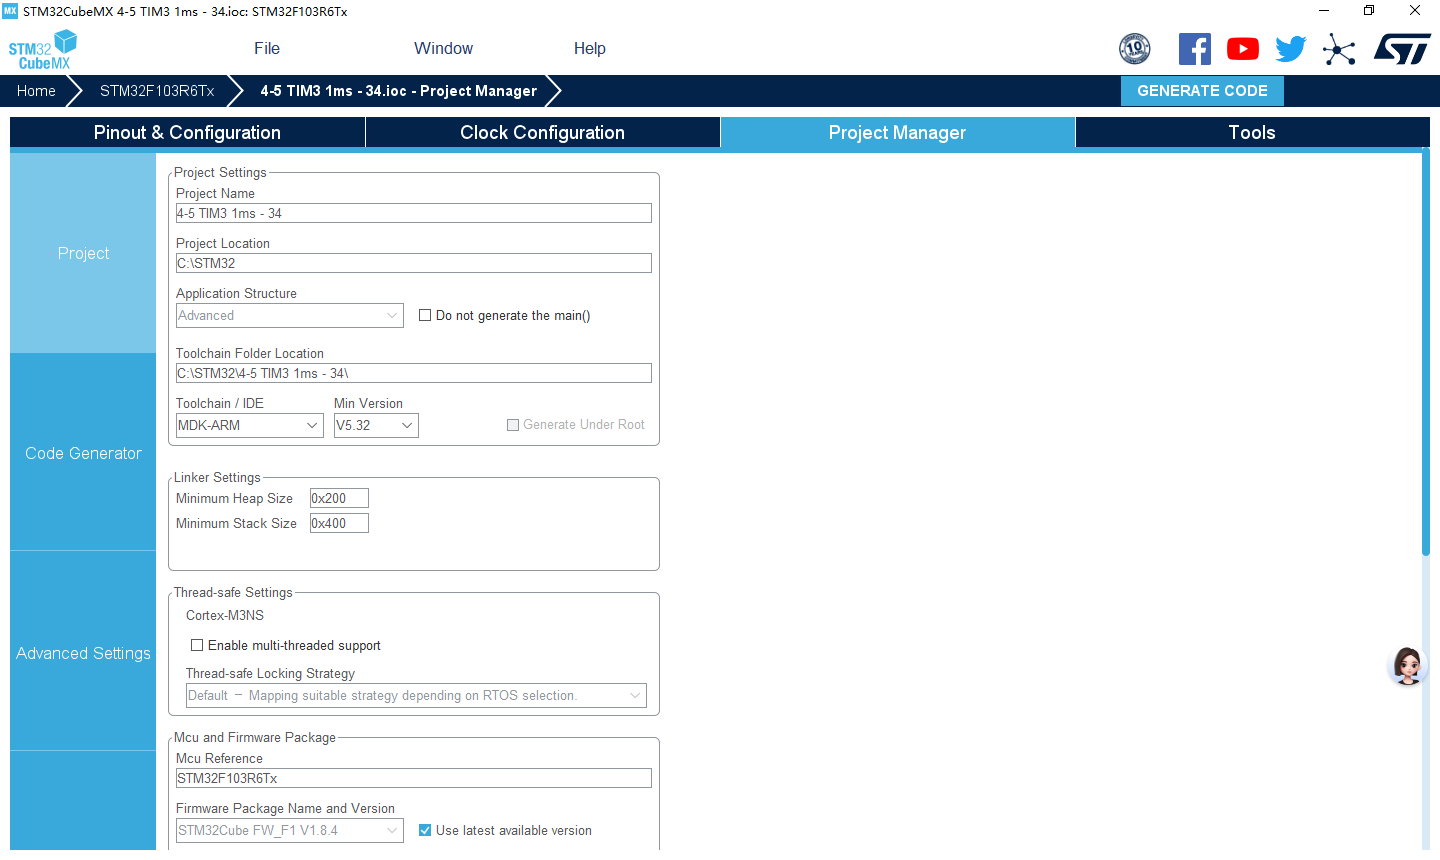Open the Help menu

click(590, 48)
